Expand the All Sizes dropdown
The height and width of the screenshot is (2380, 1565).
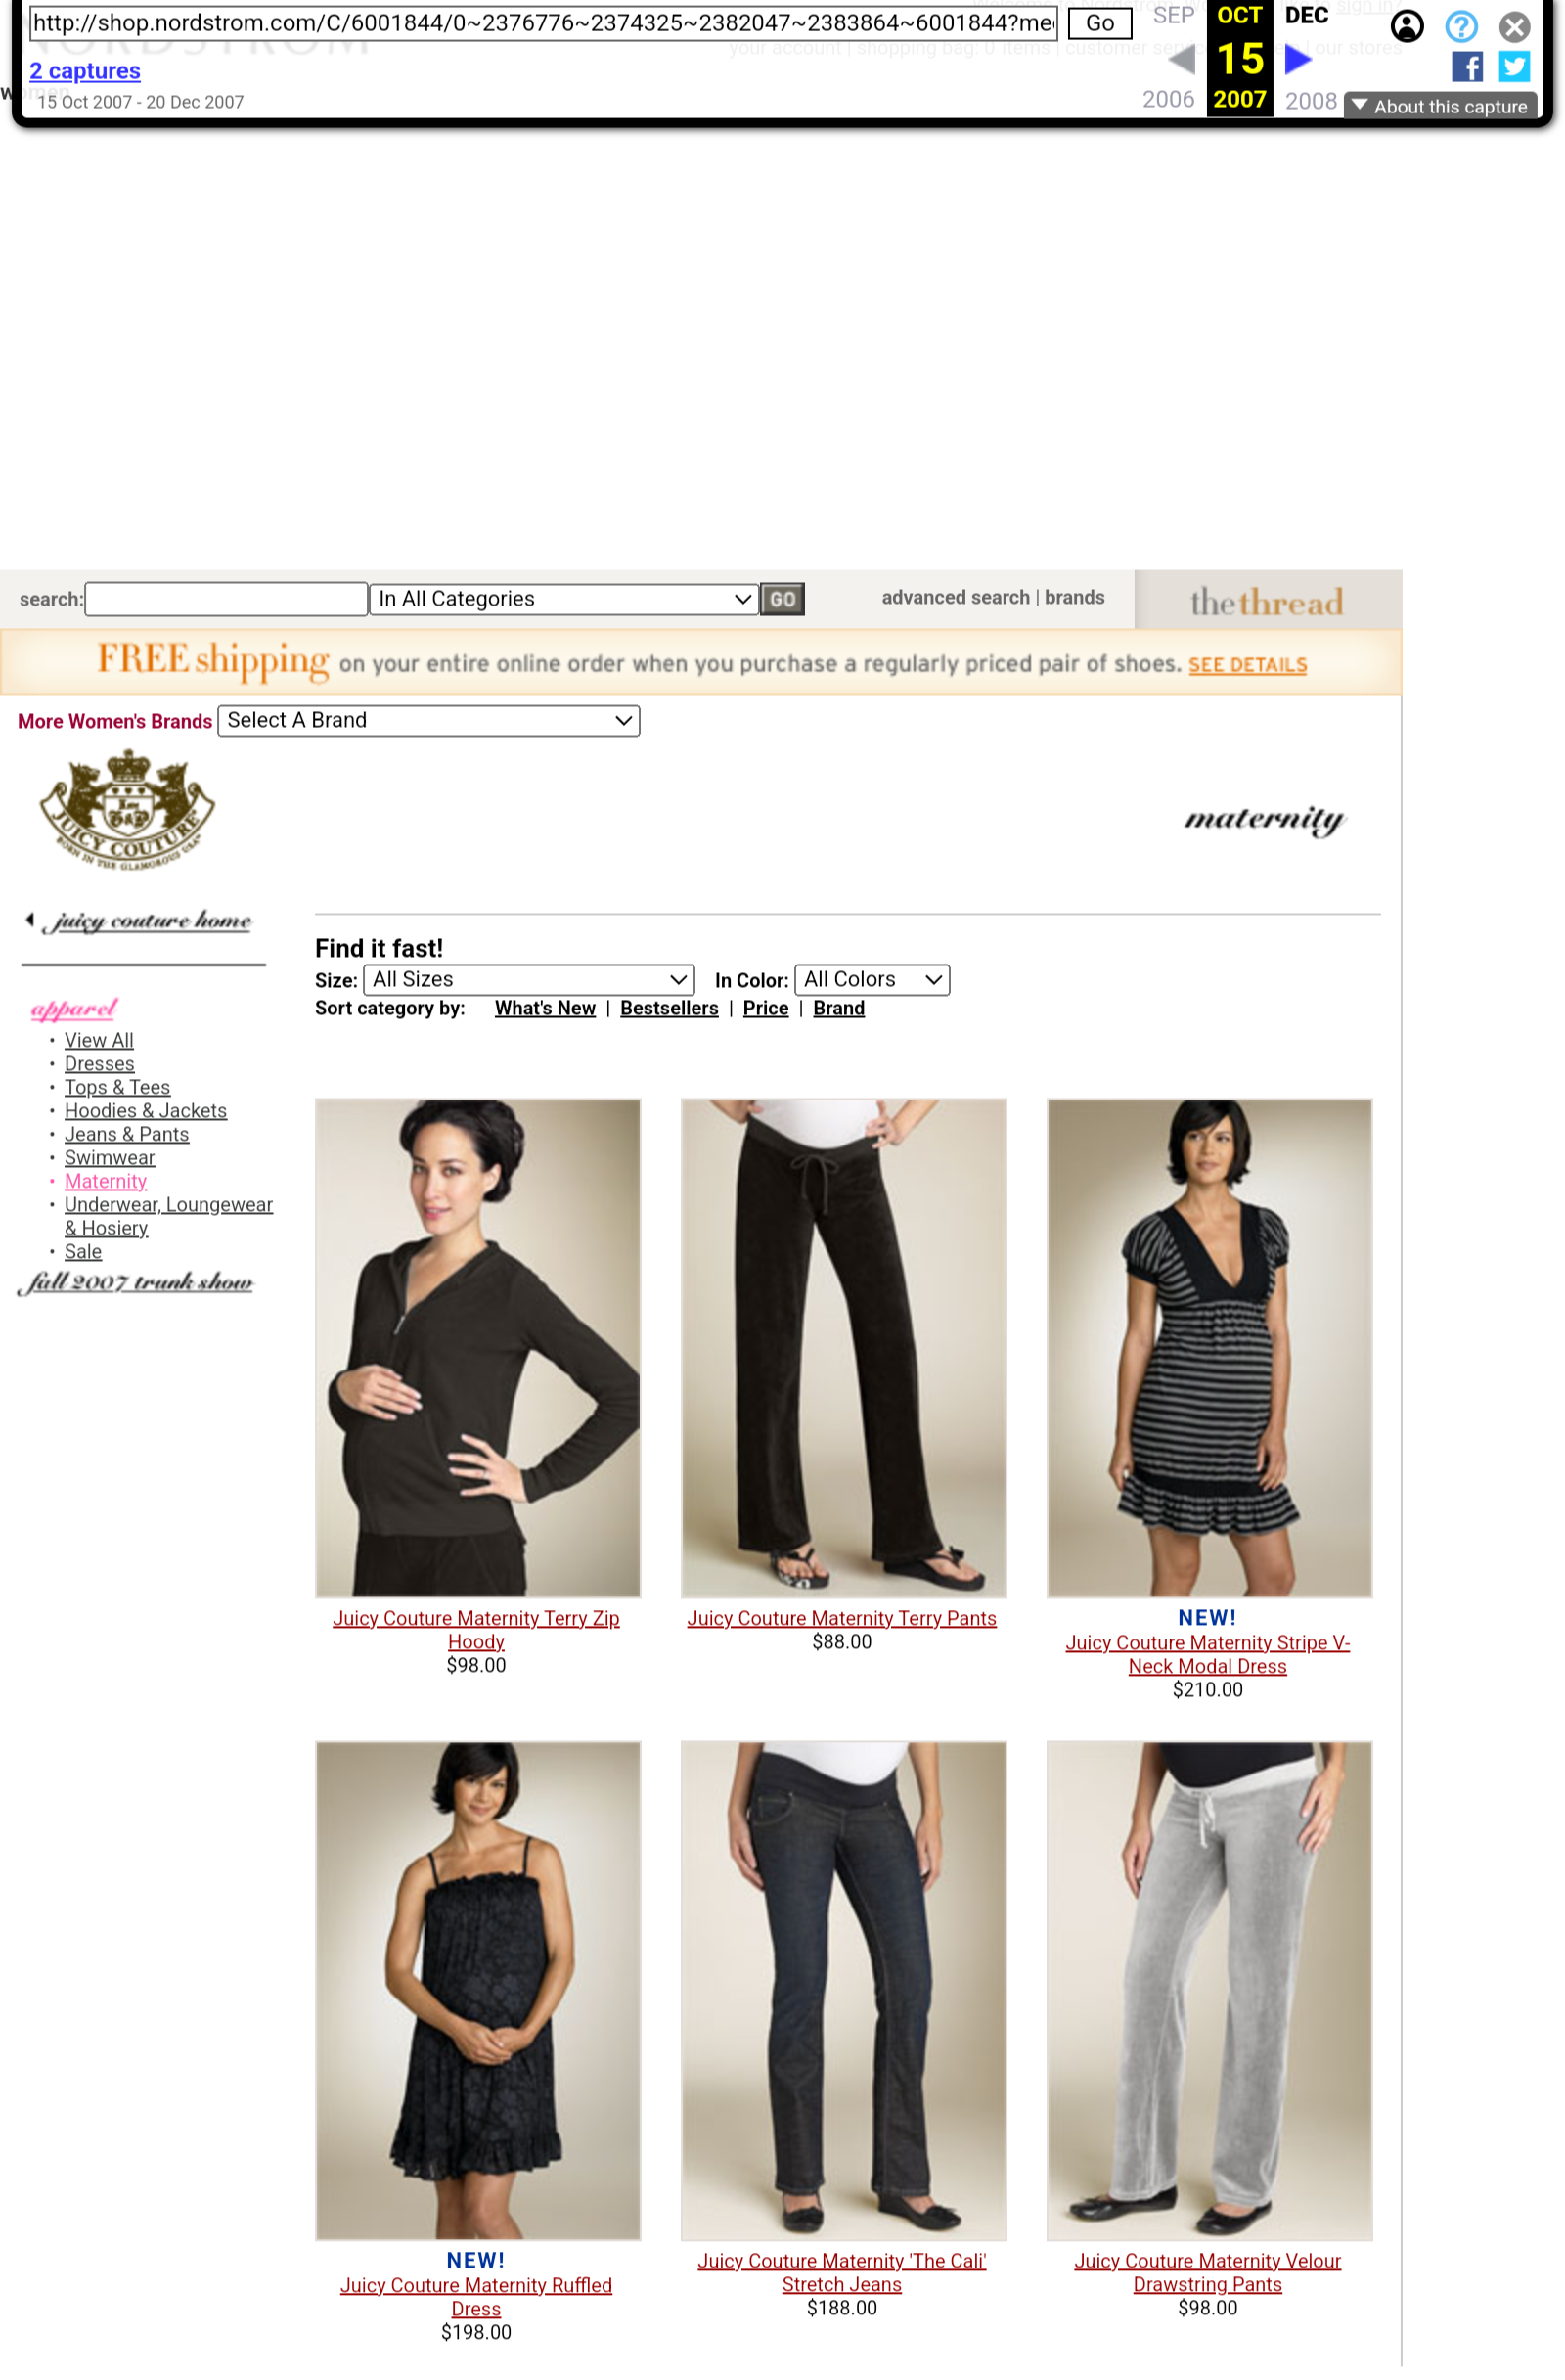[x=529, y=980]
